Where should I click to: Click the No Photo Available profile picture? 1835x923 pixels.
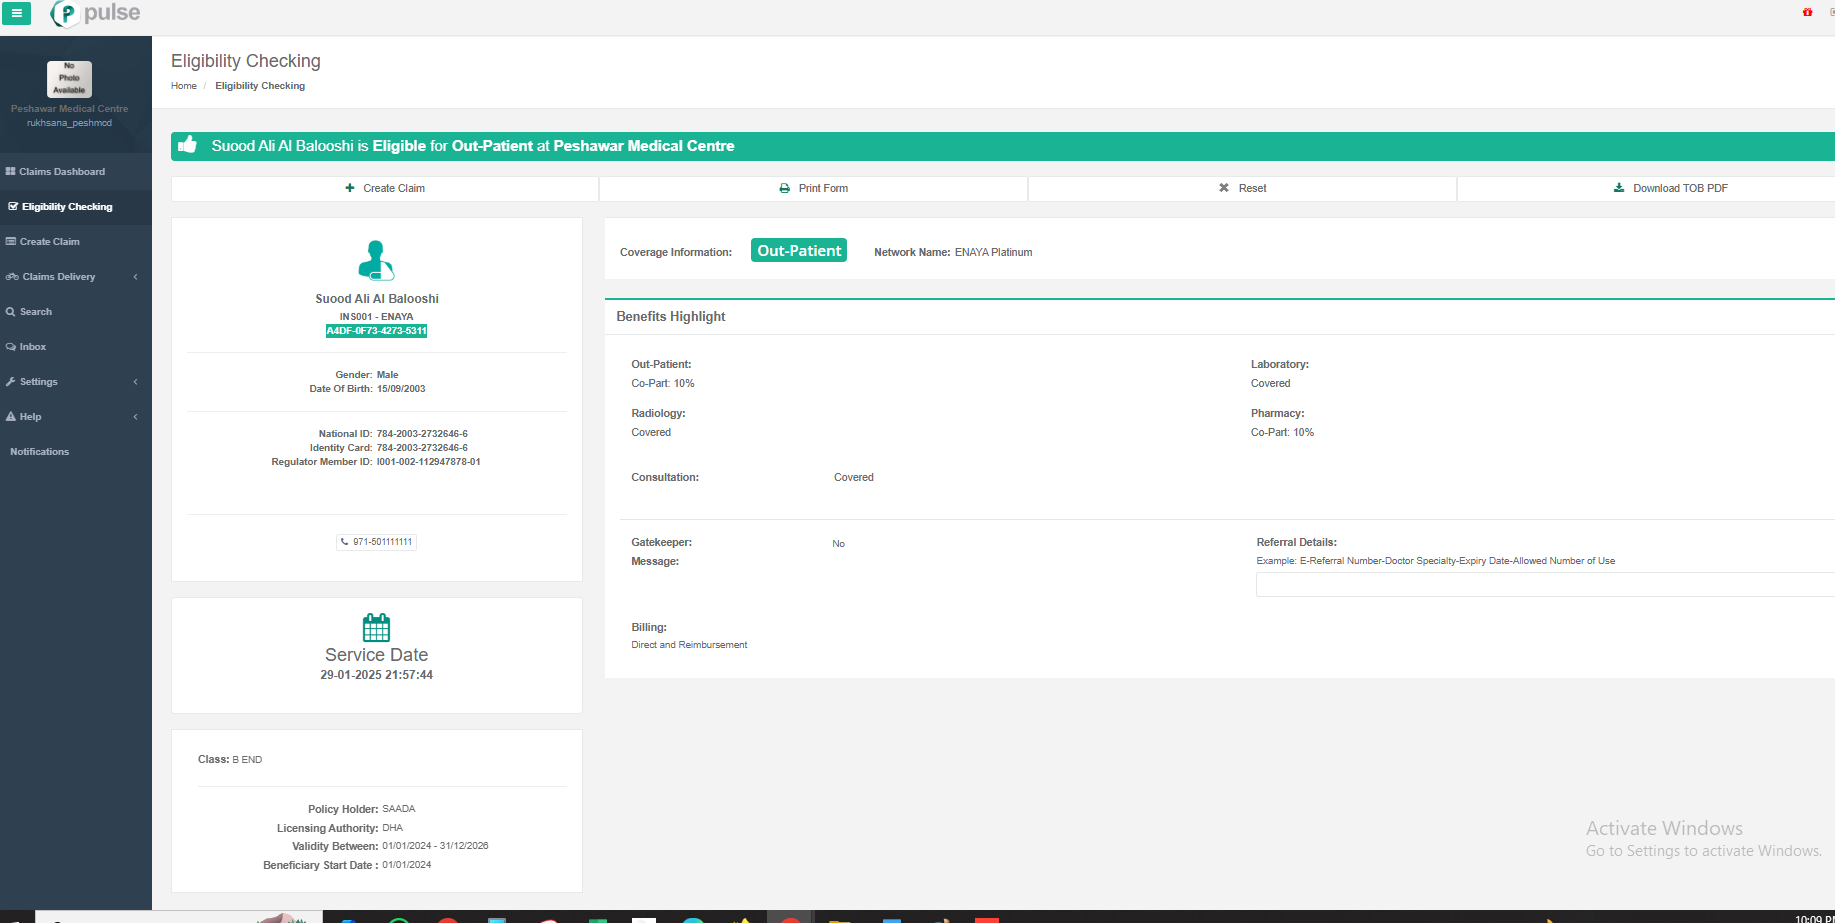[x=69, y=79]
